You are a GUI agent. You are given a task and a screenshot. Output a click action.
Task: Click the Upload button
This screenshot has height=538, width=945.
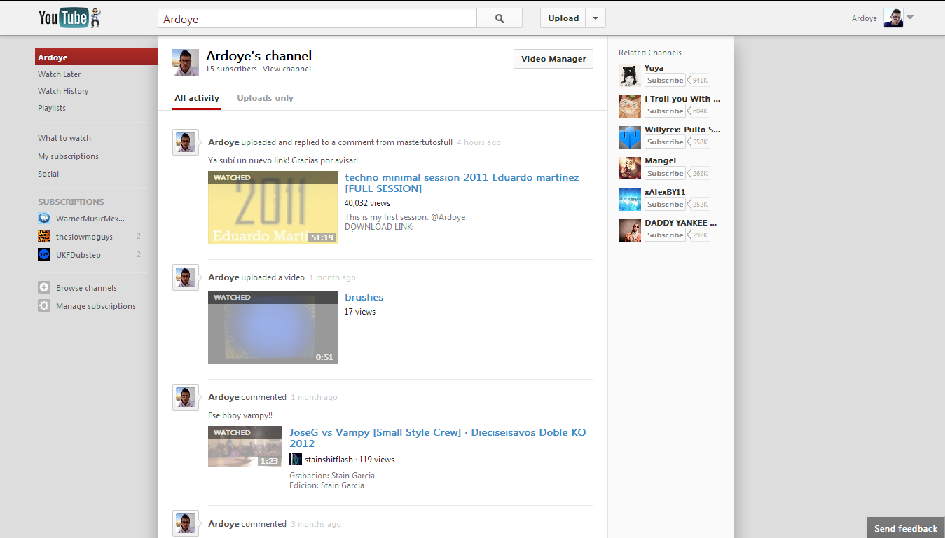coord(564,18)
